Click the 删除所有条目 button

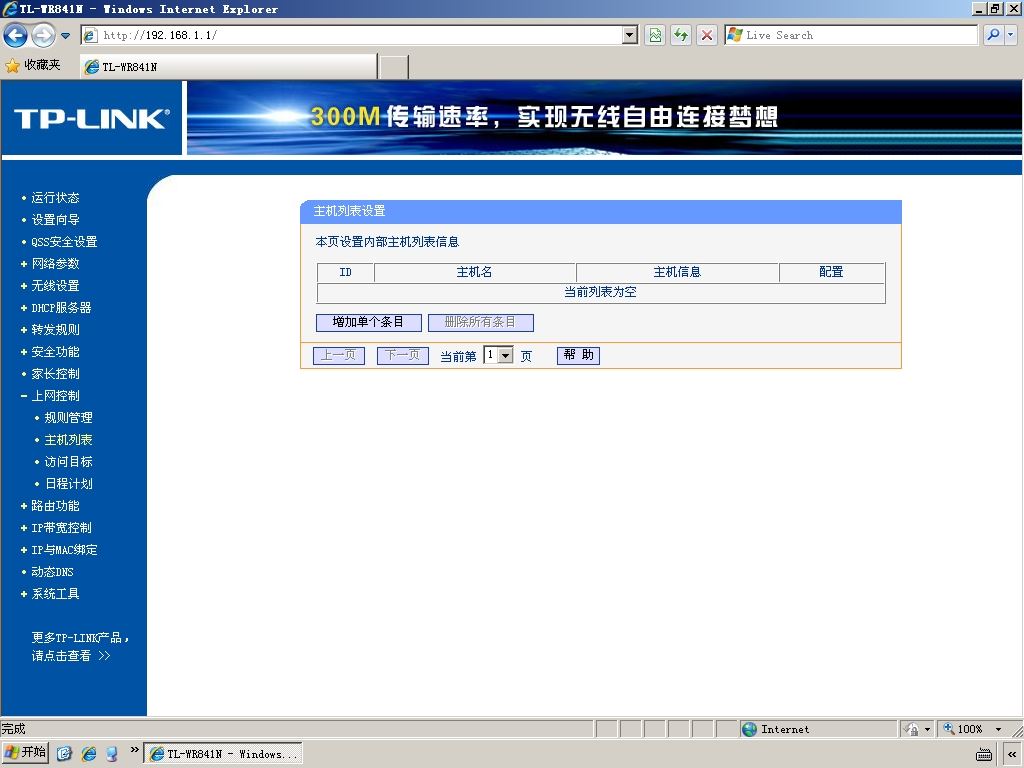pyautogui.click(x=481, y=323)
